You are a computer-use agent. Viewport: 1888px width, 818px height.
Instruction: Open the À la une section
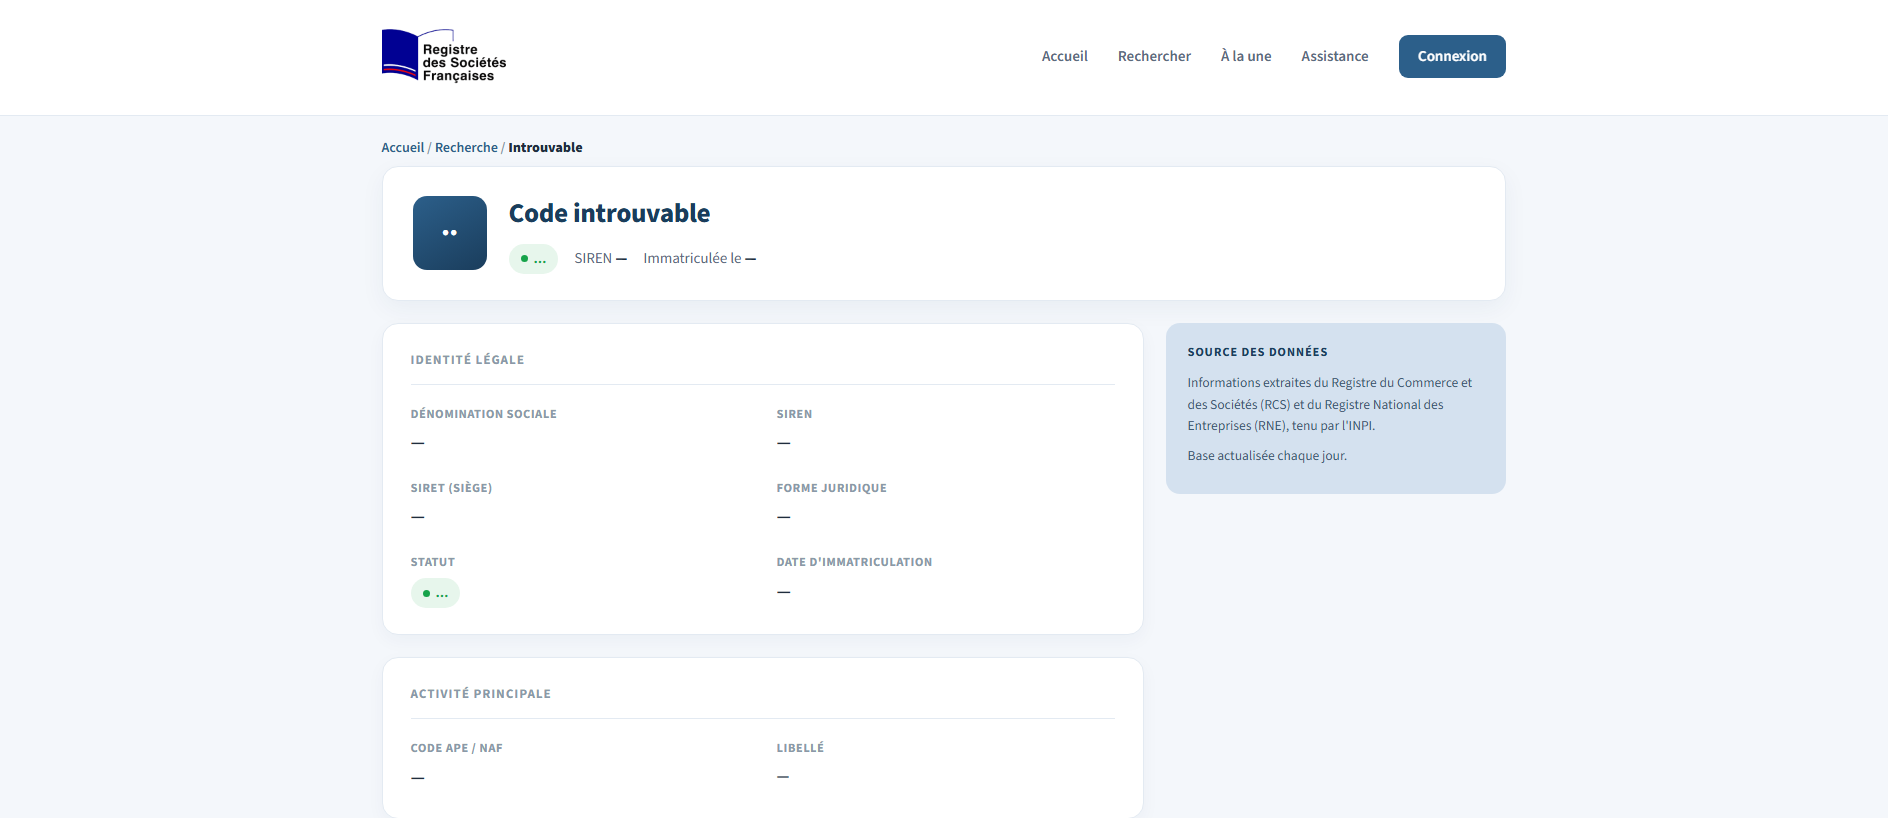(x=1246, y=56)
